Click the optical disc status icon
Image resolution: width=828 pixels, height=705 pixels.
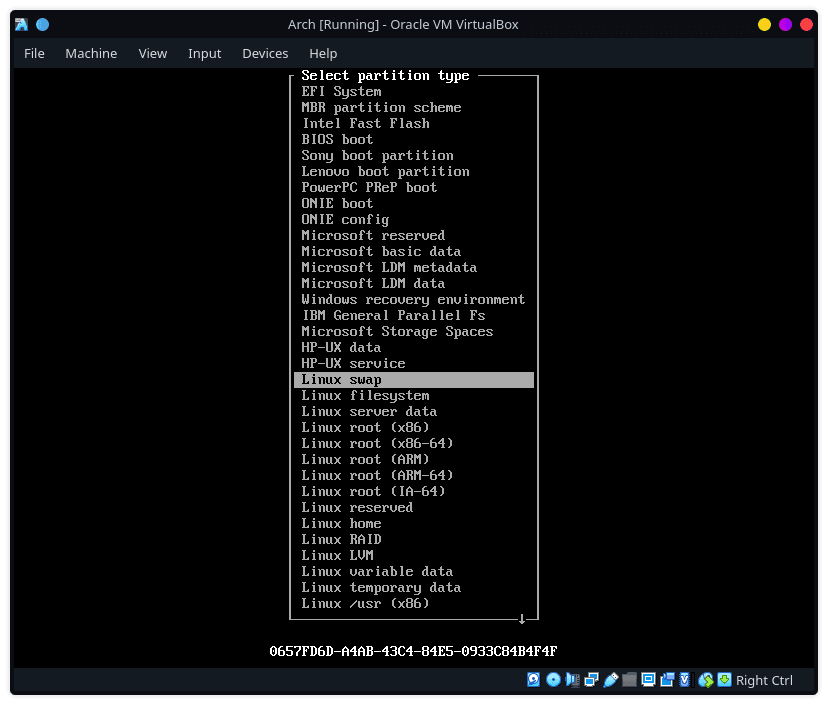pos(553,680)
